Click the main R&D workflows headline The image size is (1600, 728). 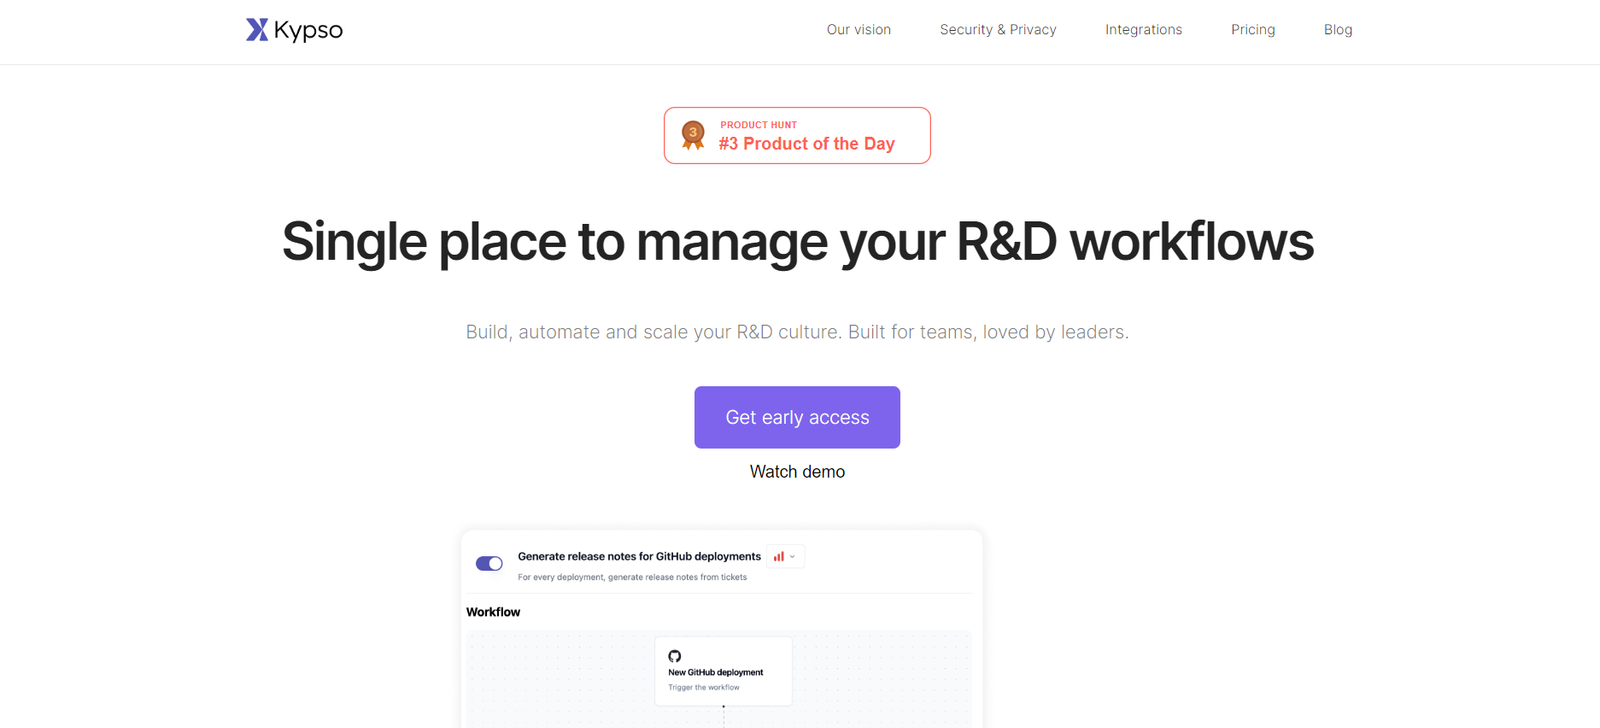click(x=797, y=241)
